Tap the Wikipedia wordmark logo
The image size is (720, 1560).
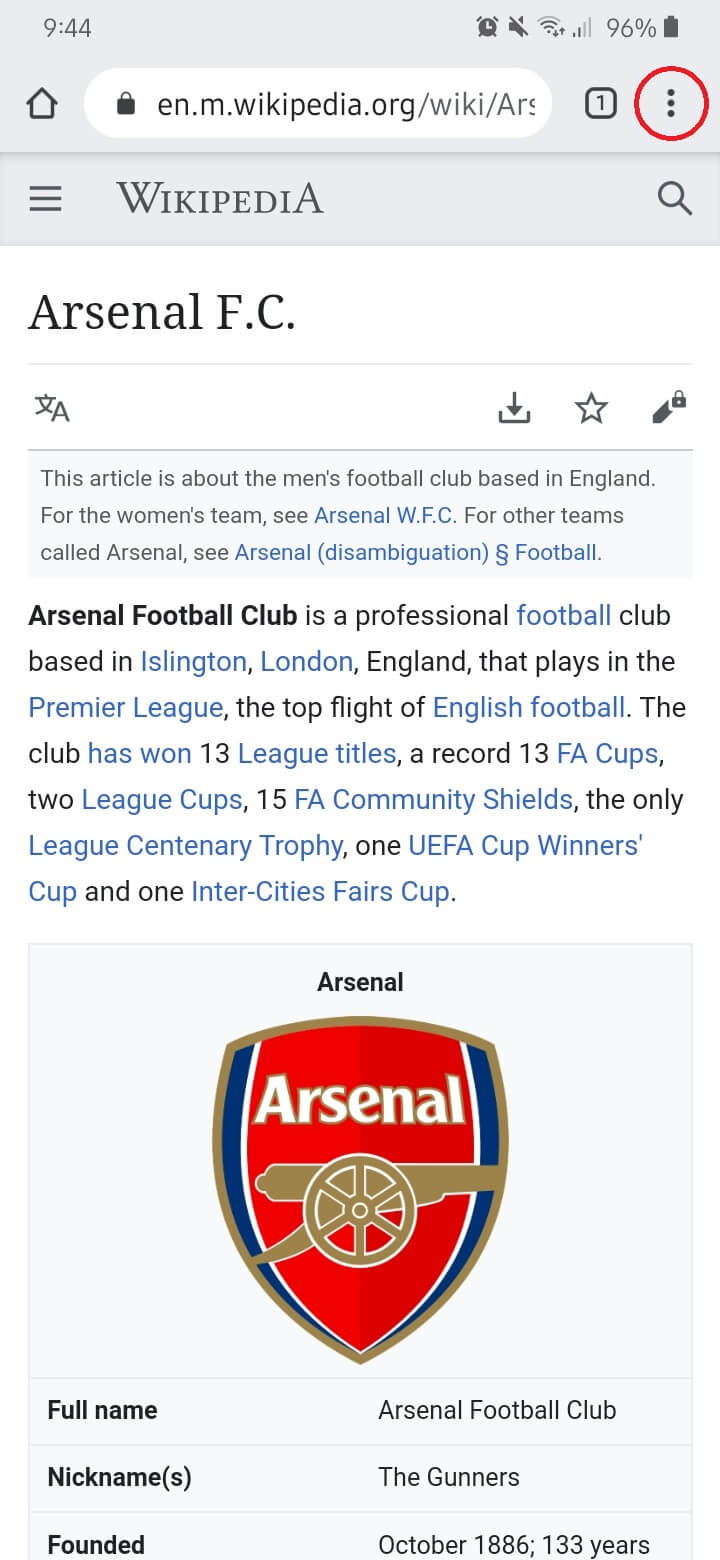220,199
